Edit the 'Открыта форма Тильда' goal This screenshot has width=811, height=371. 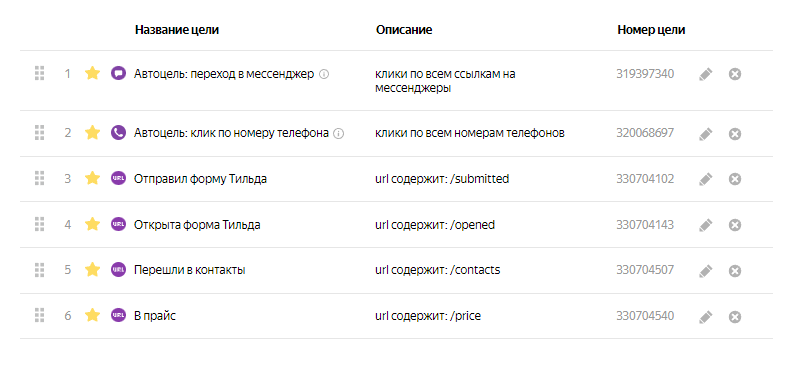click(x=705, y=225)
